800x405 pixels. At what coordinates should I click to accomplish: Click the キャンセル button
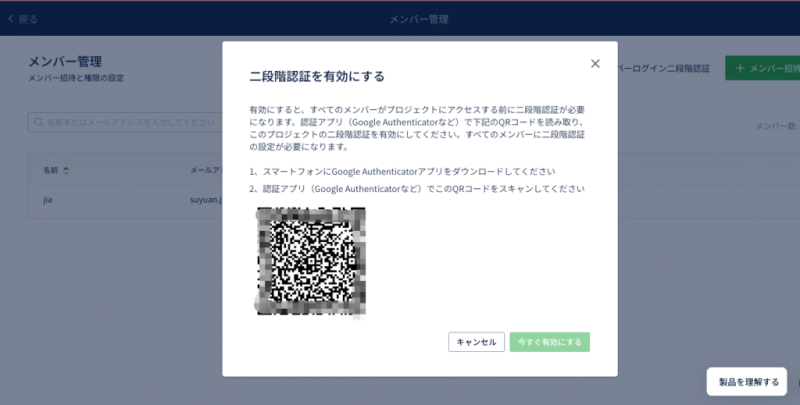coord(476,342)
